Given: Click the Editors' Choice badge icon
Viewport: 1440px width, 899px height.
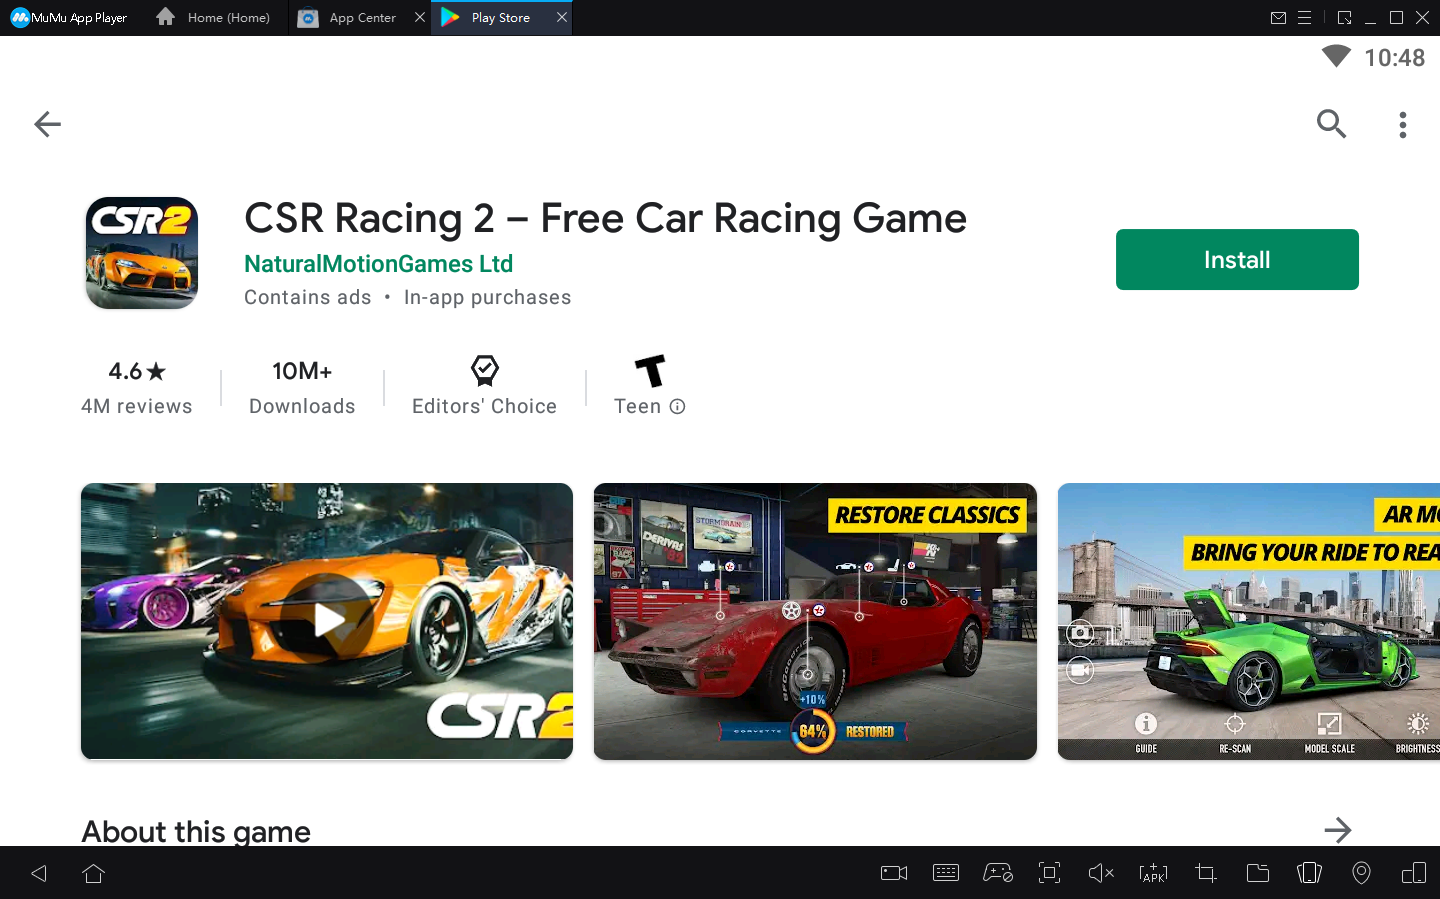Looking at the screenshot, I should pyautogui.click(x=485, y=371).
